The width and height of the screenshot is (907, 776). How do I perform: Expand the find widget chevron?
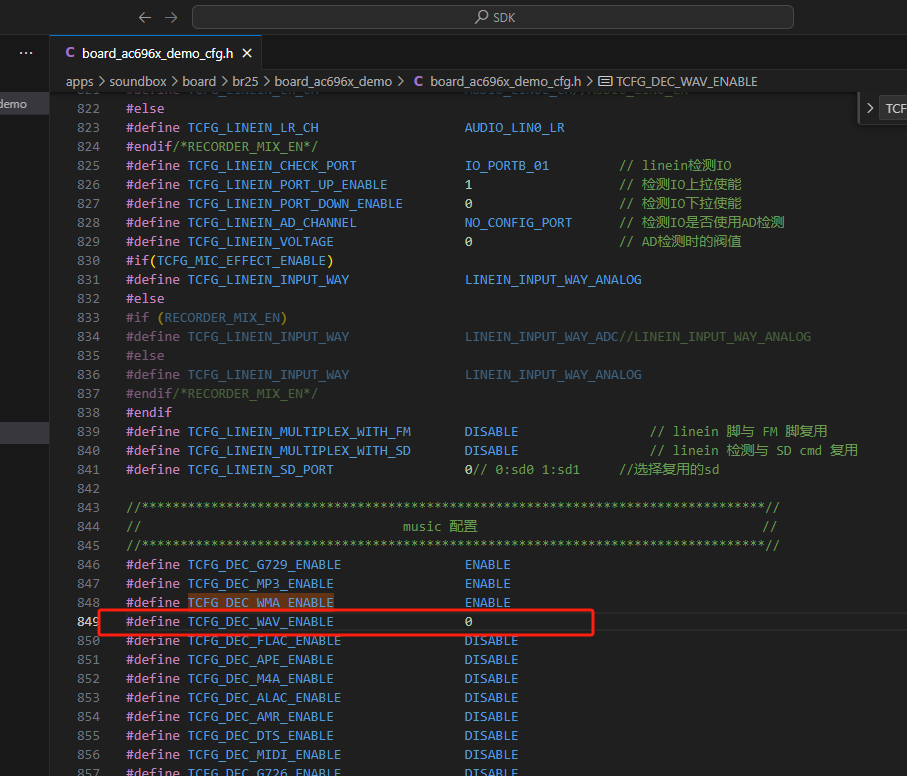869,108
